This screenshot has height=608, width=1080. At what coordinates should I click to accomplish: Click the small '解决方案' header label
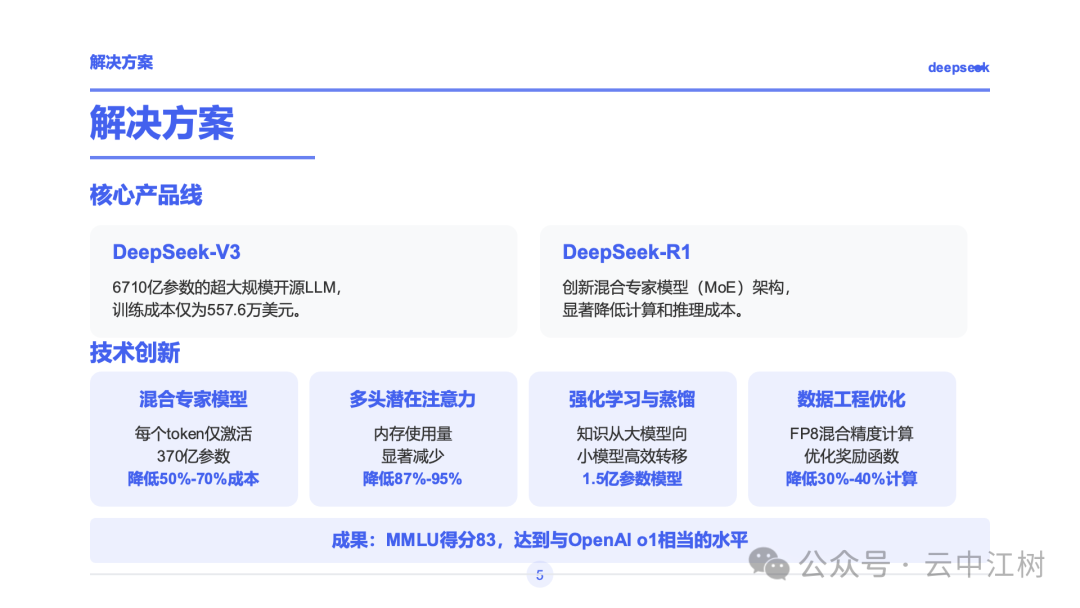coord(121,62)
